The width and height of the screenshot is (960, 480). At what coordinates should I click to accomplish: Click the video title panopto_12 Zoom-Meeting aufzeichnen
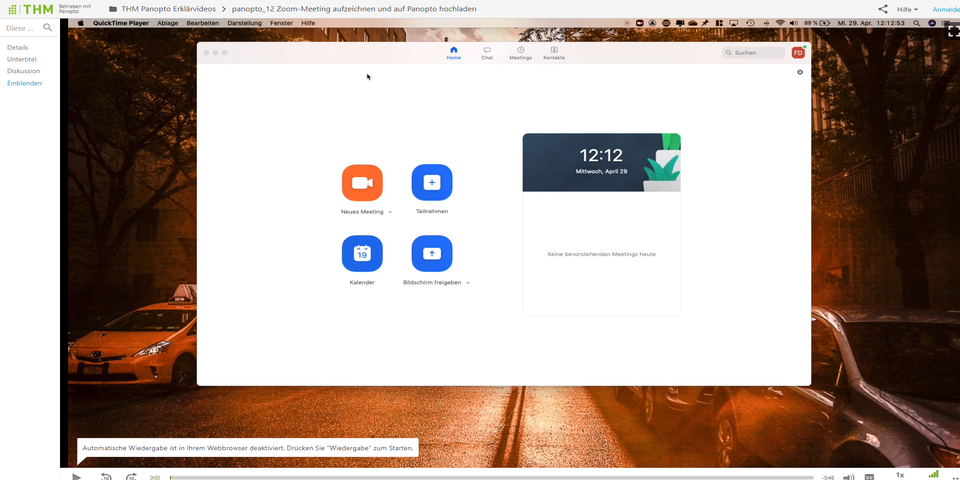coord(354,9)
